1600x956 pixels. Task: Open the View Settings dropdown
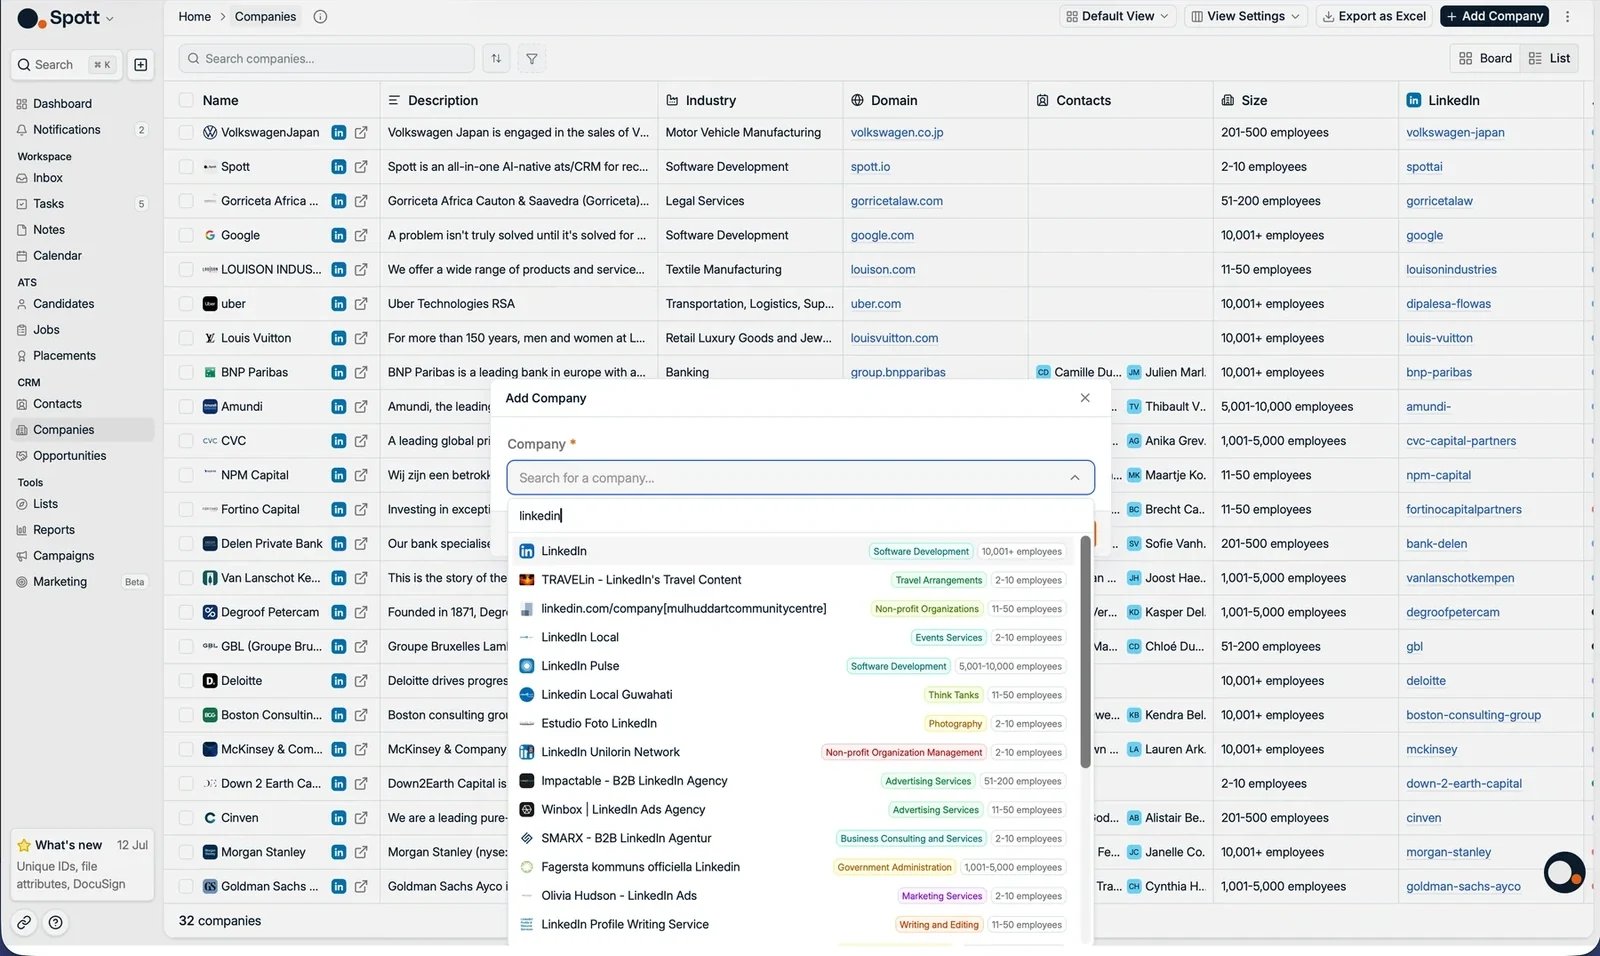click(1245, 17)
